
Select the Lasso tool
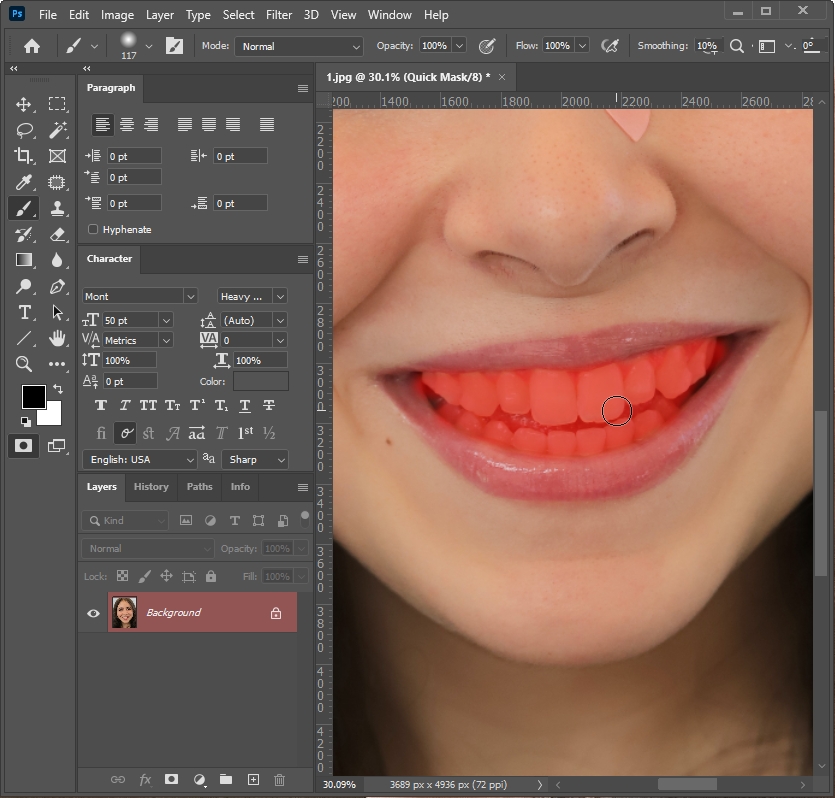24,130
